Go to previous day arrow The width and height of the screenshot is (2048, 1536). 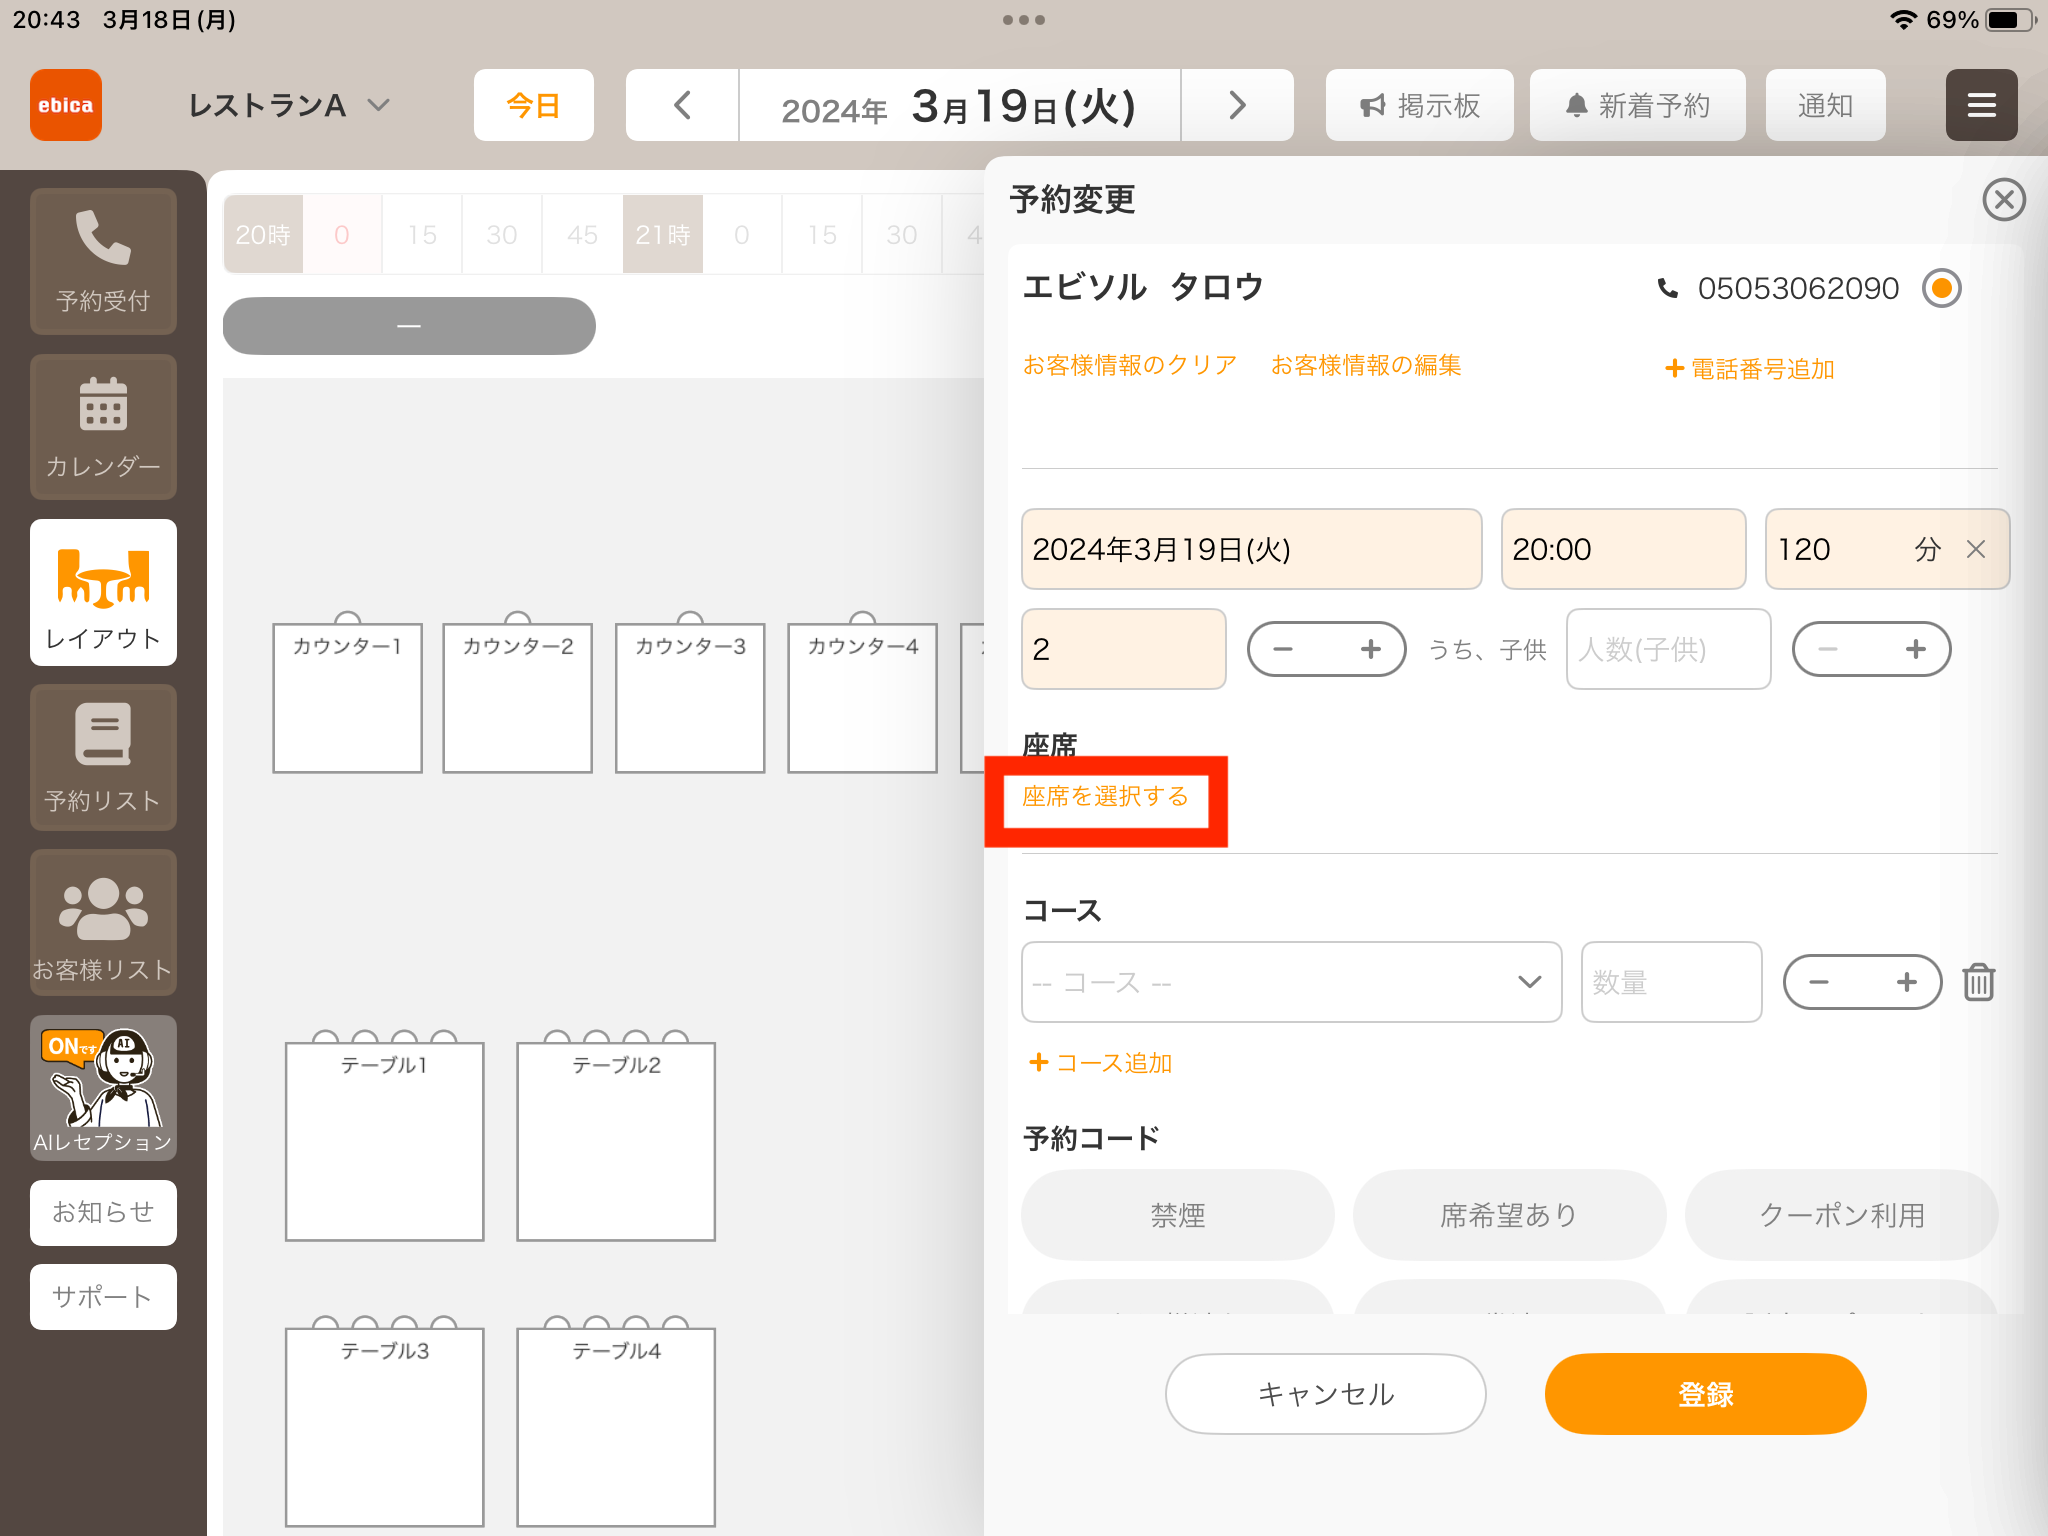683,105
